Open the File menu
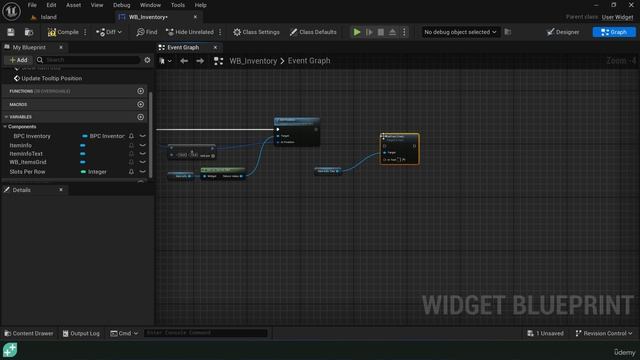This screenshot has height=360, width=640. [x=32, y=5]
